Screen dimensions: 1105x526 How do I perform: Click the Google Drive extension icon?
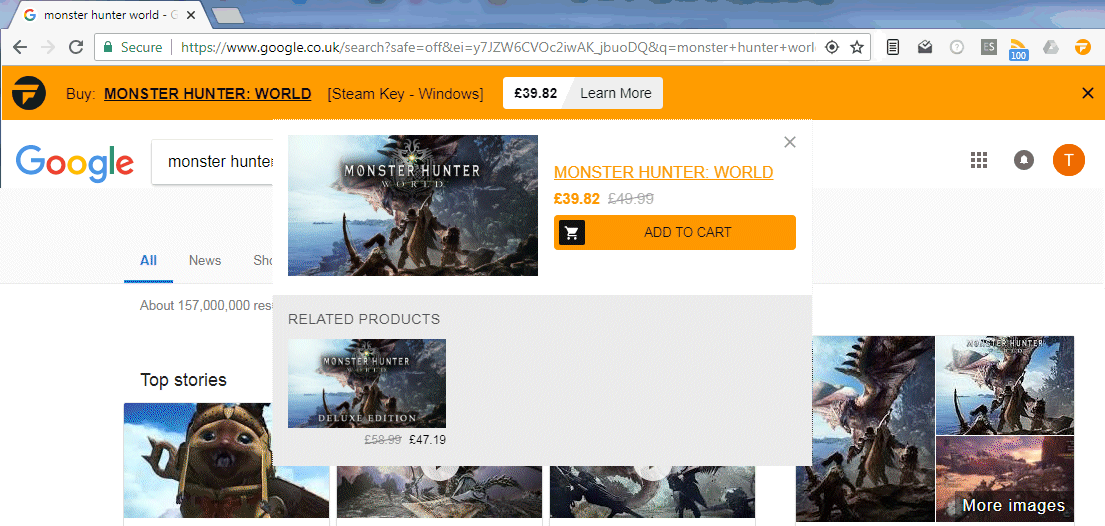[1051, 47]
